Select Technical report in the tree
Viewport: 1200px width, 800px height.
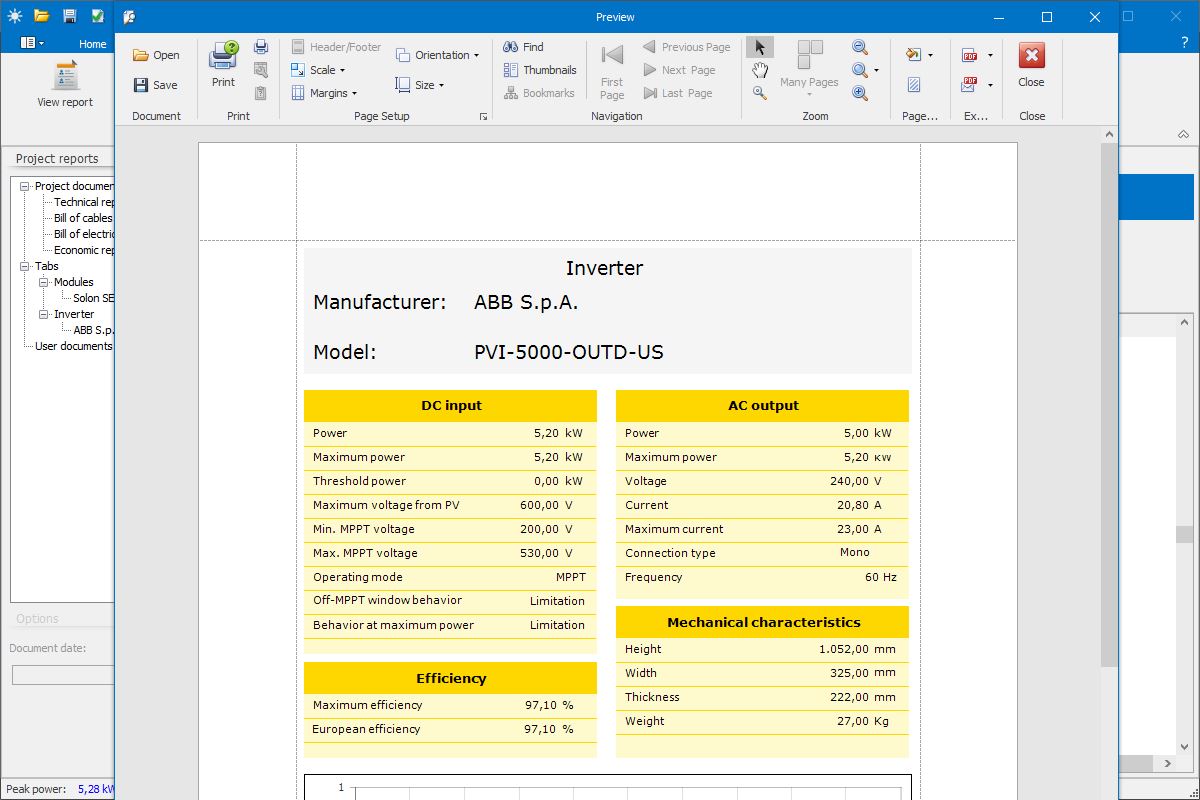pyautogui.click(x=84, y=202)
